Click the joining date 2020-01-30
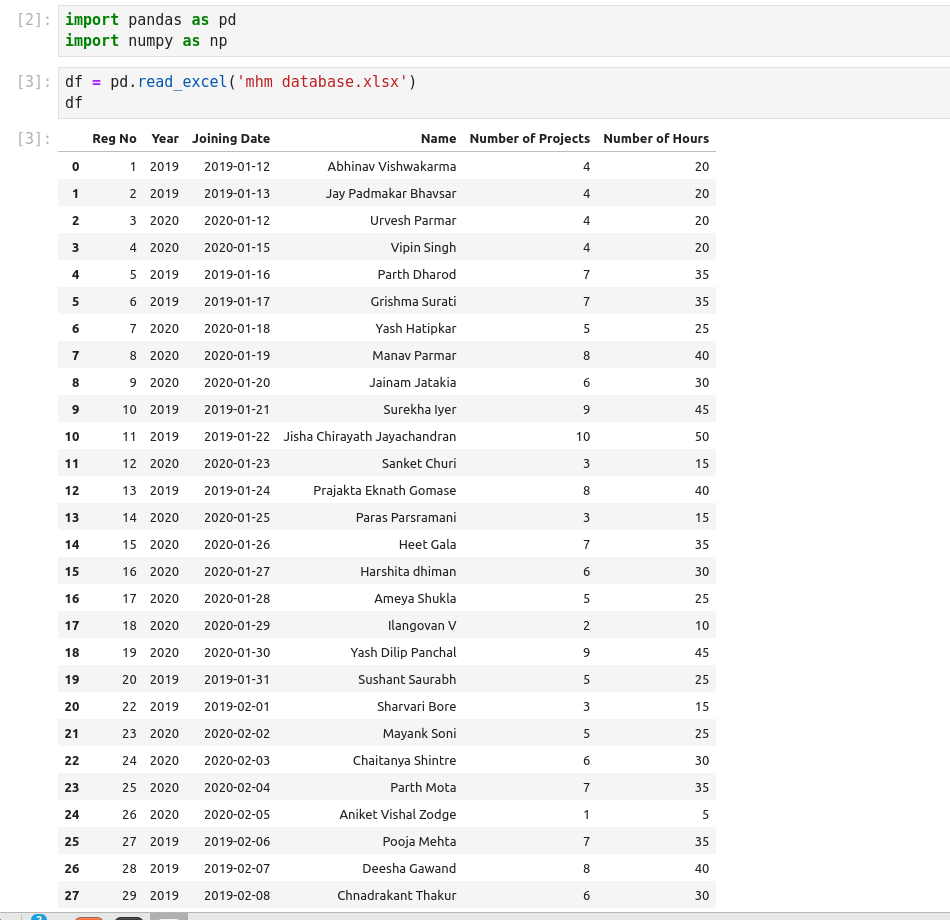Viewport: 950px width, 920px height. click(x=237, y=652)
